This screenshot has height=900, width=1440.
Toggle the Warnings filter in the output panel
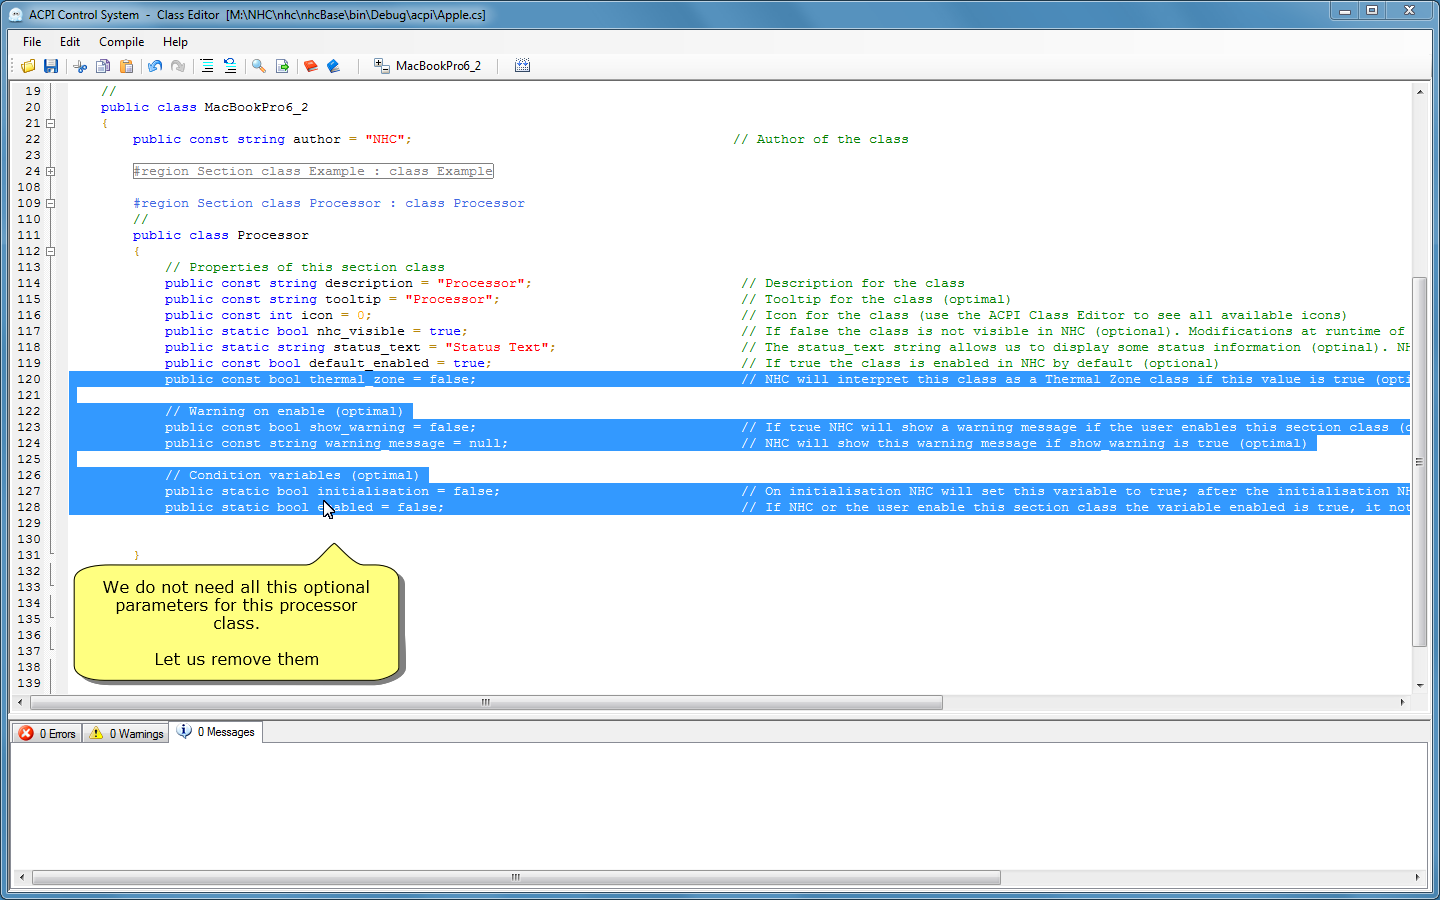[x=126, y=733]
